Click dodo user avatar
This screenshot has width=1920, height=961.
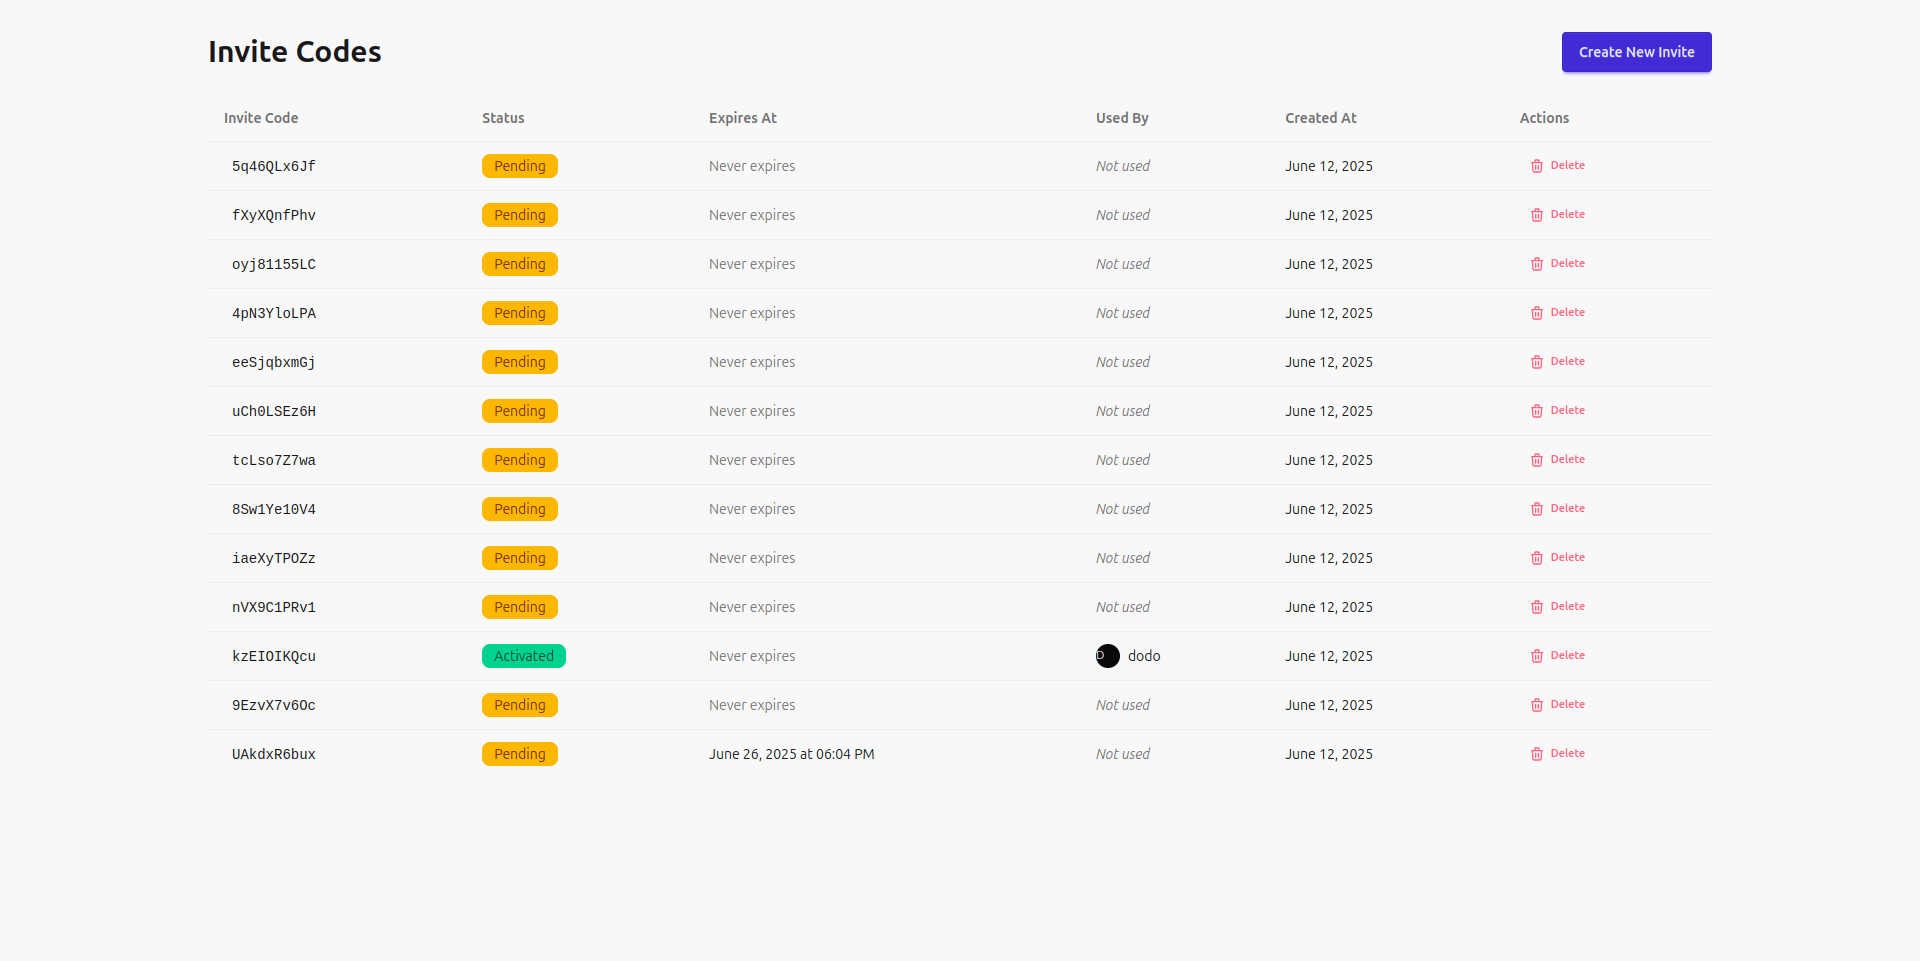[x=1107, y=656]
